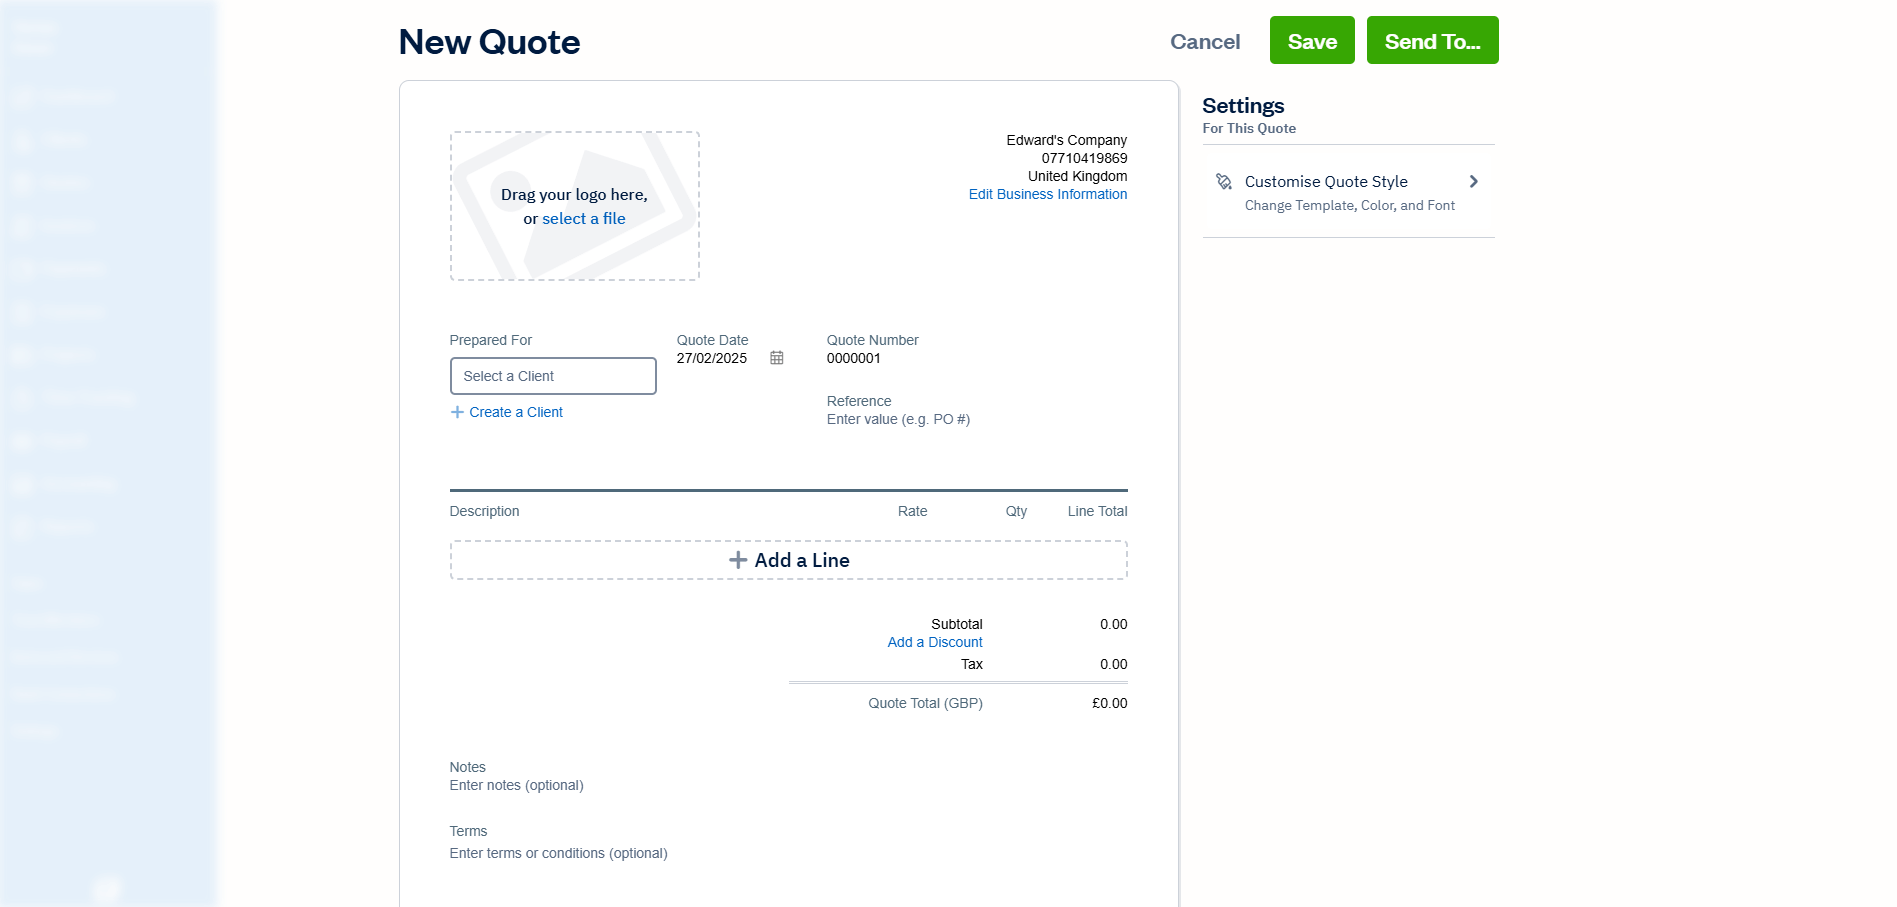Click the plus icon beside Create a Client
This screenshot has height=907, width=1897.
[x=457, y=412]
